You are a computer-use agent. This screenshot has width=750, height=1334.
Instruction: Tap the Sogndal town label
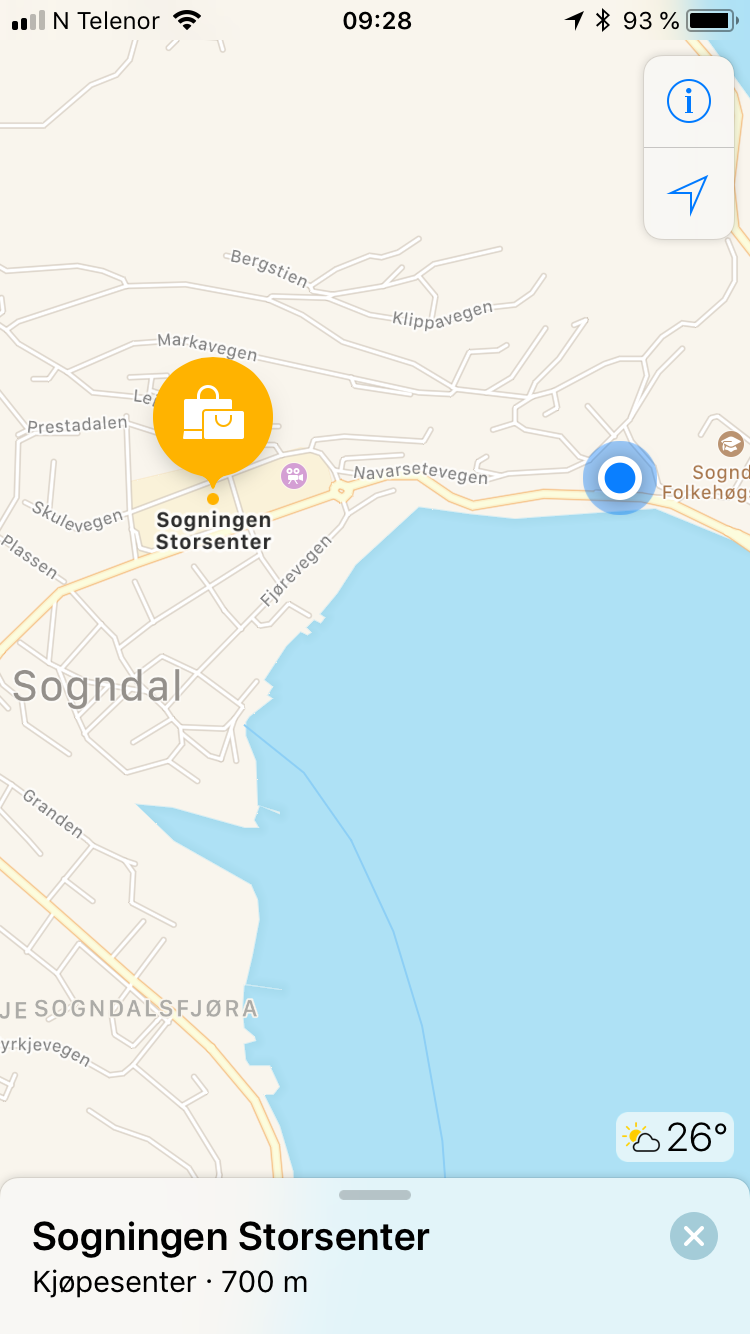click(98, 687)
